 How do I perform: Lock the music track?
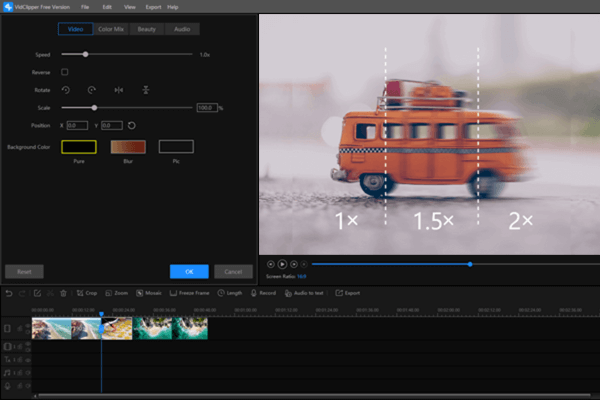[x=20, y=373]
